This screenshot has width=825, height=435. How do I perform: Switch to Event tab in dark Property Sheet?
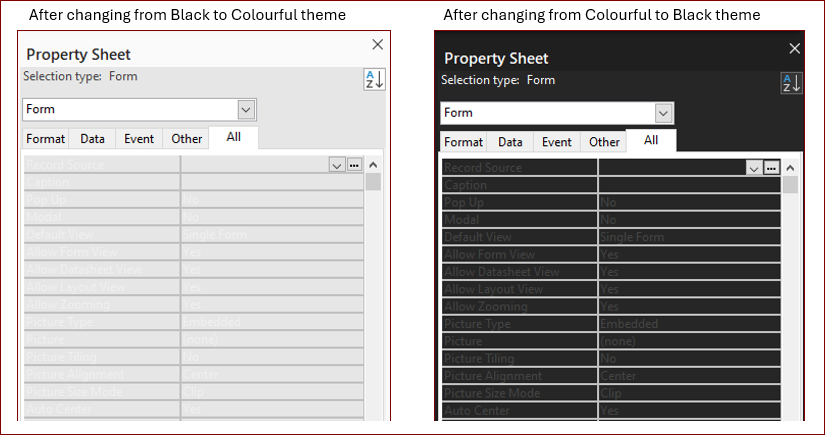[557, 142]
